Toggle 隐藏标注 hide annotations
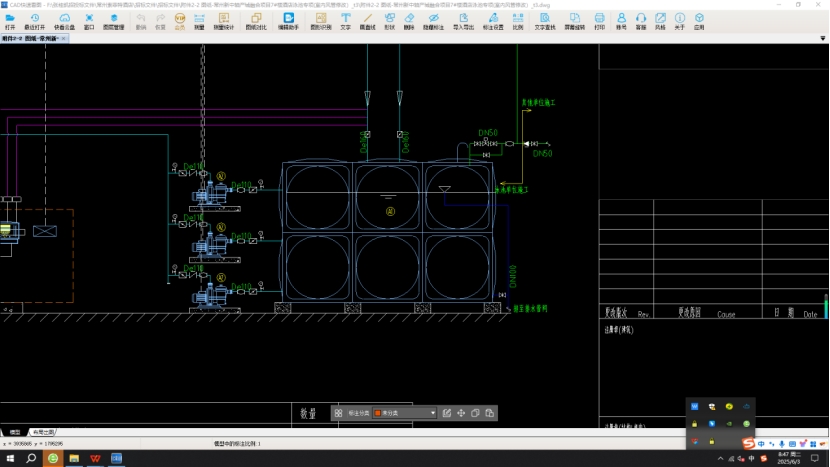Image resolution: width=830 pixels, height=467 pixels. pyautogui.click(x=434, y=21)
